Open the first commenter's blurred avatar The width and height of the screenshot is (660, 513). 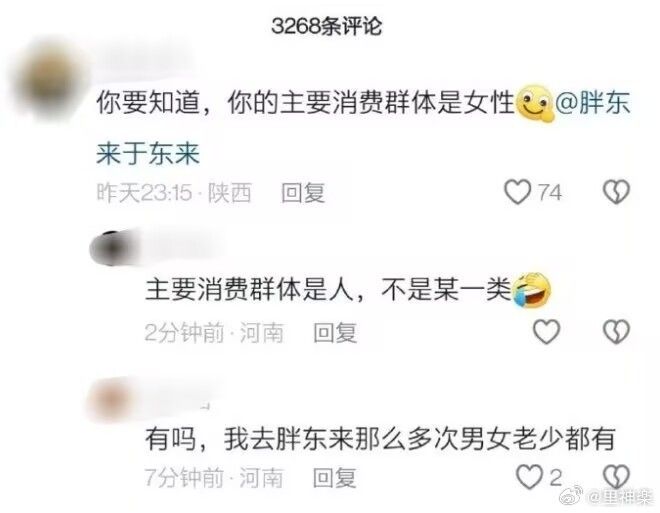click(51, 80)
